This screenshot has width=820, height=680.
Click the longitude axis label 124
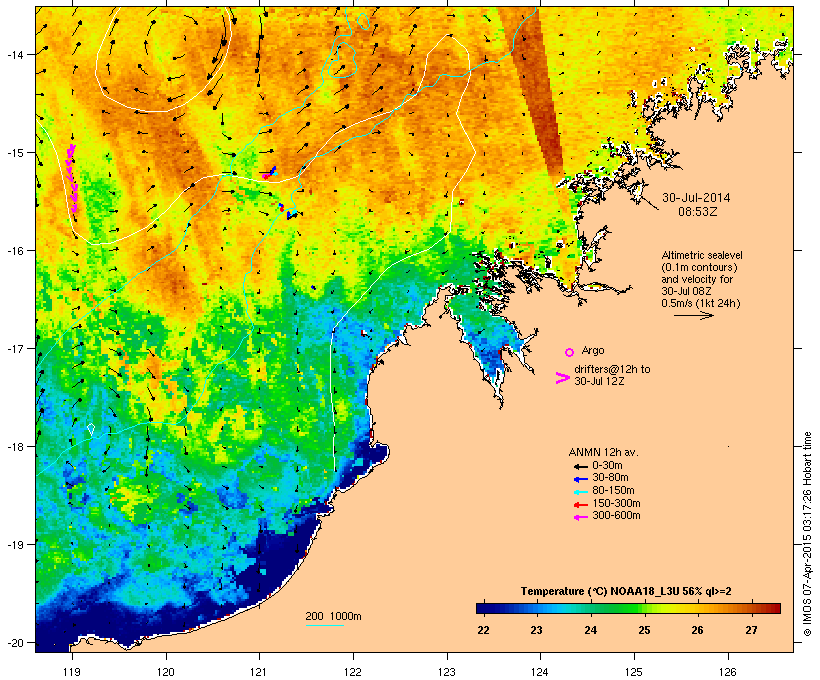tap(540, 672)
